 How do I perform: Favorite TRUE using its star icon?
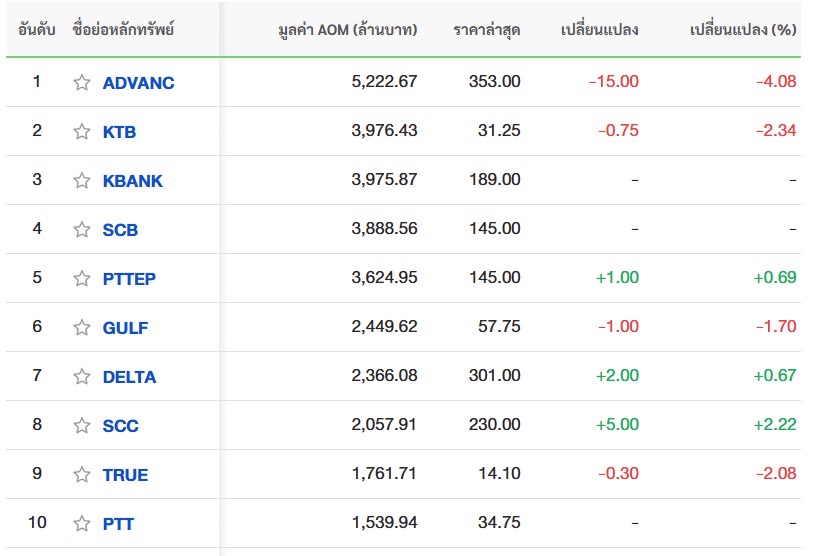[82, 475]
